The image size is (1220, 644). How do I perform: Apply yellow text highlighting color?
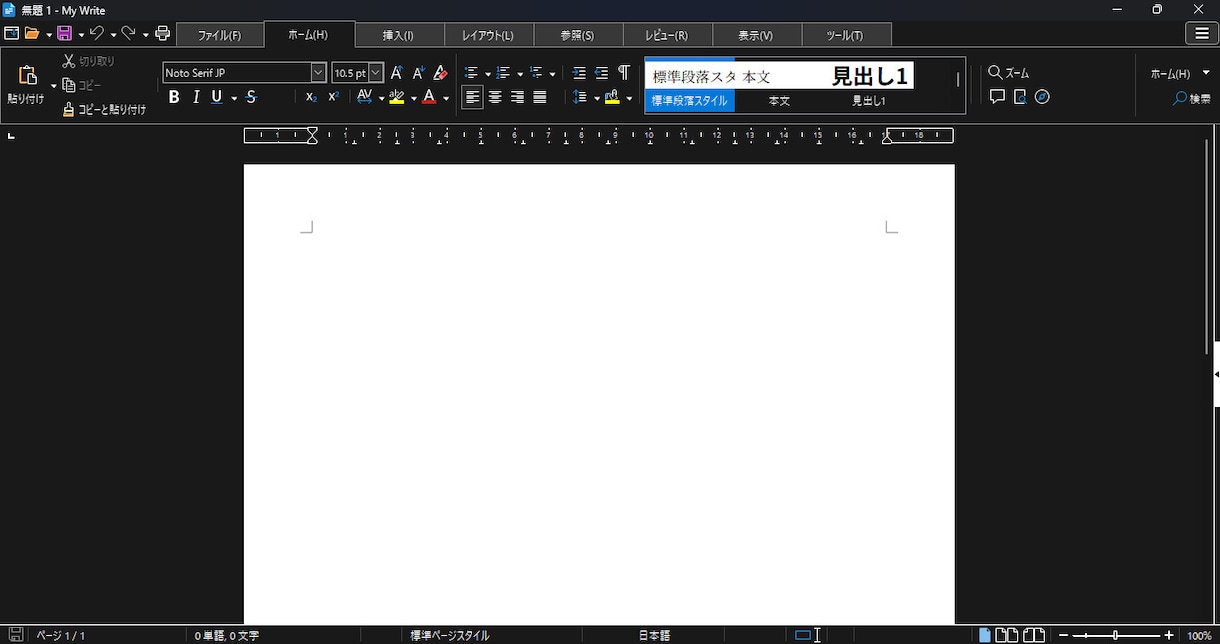(x=397, y=97)
